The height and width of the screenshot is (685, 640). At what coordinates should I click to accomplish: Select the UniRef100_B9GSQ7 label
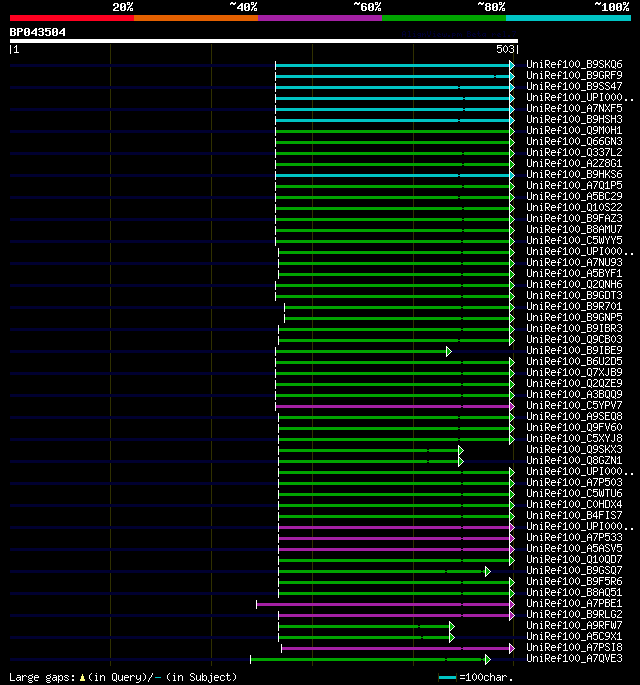point(574,570)
